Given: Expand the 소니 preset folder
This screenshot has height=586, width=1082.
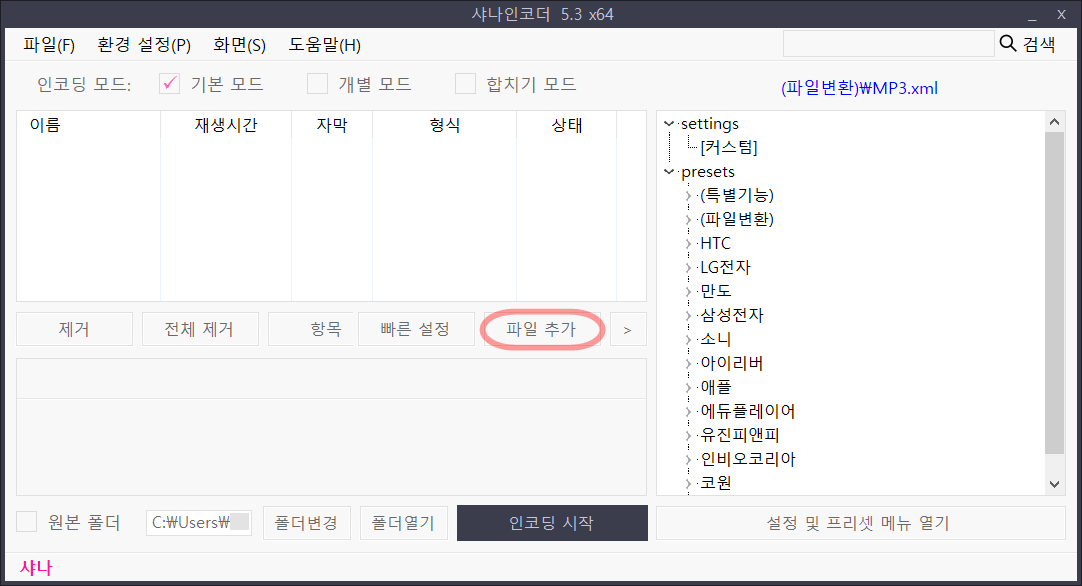Looking at the screenshot, I should pyautogui.click(x=688, y=340).
